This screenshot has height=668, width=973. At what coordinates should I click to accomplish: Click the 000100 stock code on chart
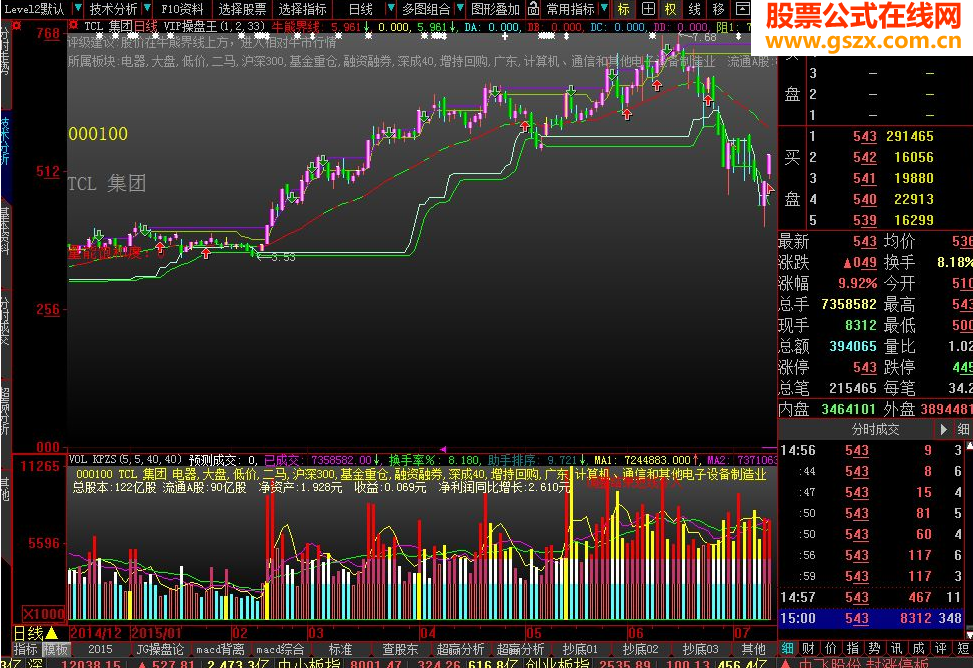(98, 133)
